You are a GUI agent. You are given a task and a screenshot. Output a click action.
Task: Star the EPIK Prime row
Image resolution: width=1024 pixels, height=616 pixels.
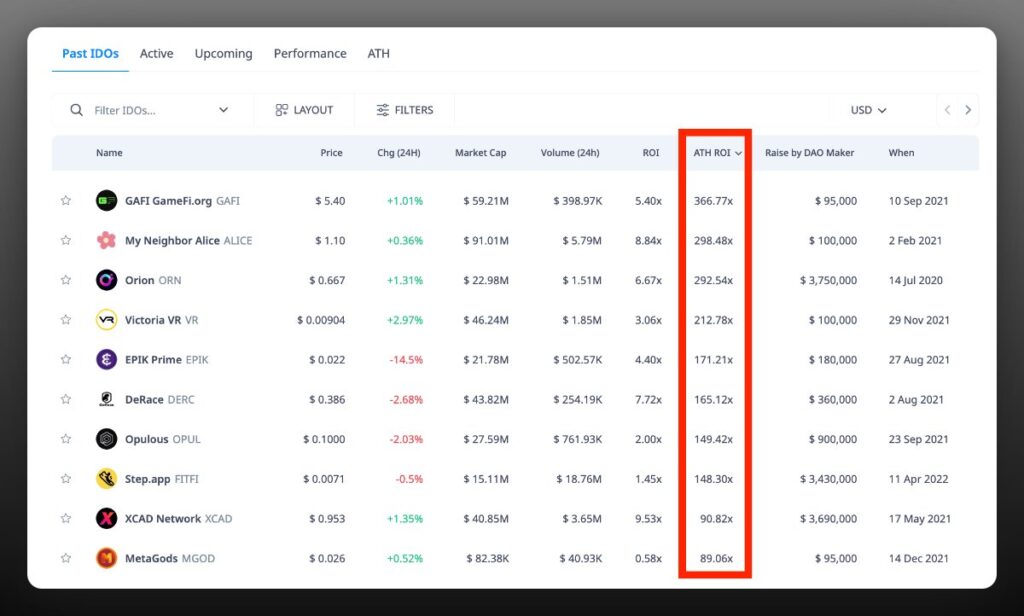[x=66, y=360]
